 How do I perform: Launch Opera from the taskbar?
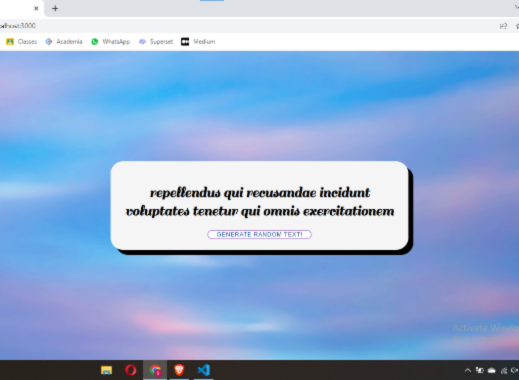(131, 370)
